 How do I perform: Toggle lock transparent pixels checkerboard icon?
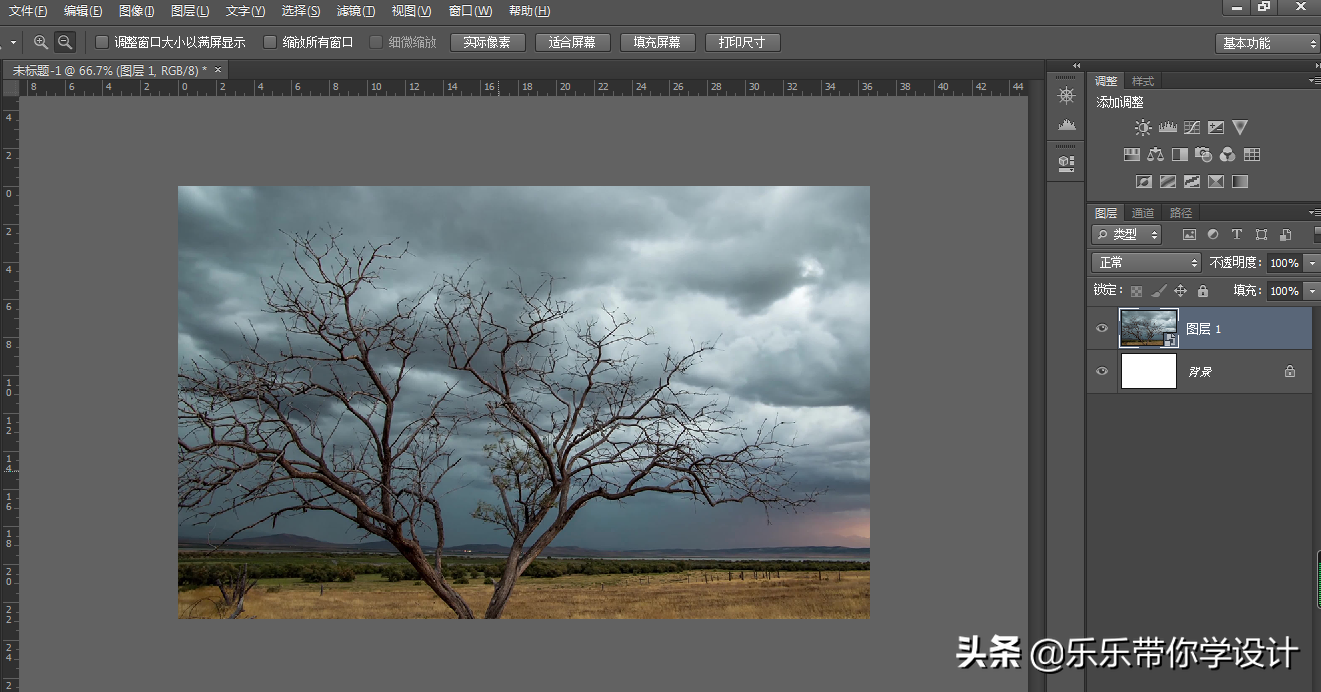[1136, 291]
